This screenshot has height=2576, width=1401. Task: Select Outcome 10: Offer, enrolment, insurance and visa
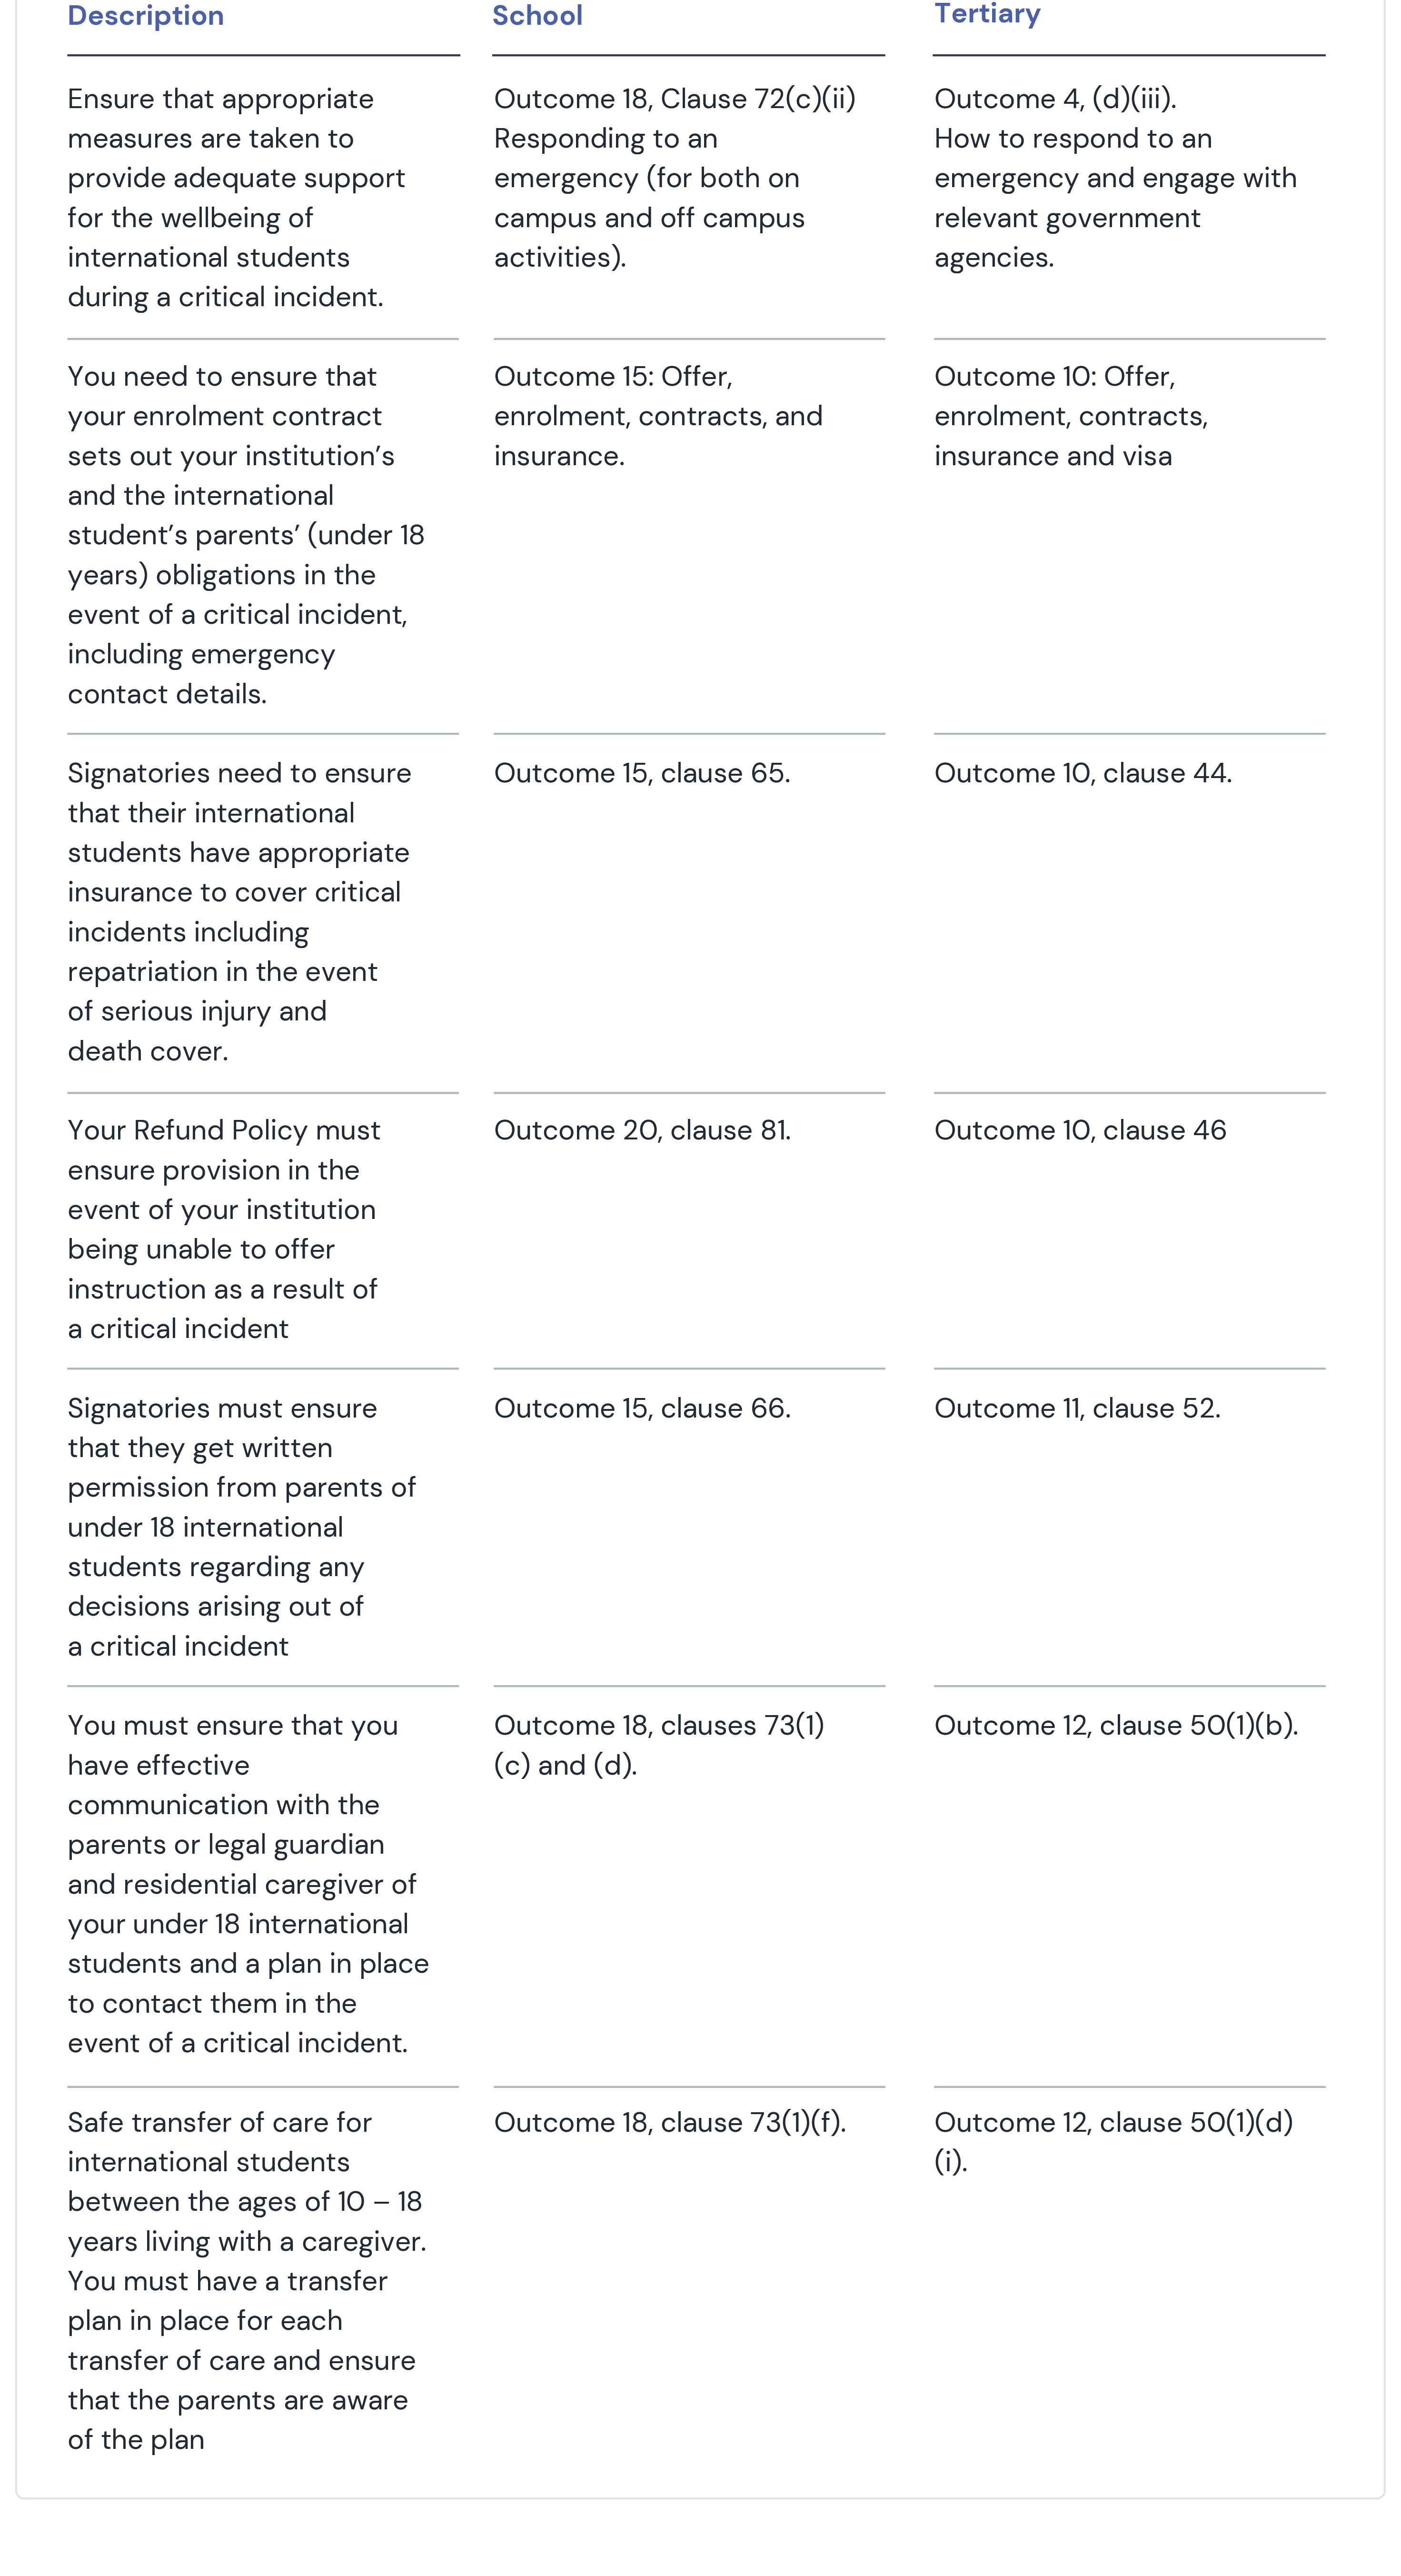(1071, 416)
